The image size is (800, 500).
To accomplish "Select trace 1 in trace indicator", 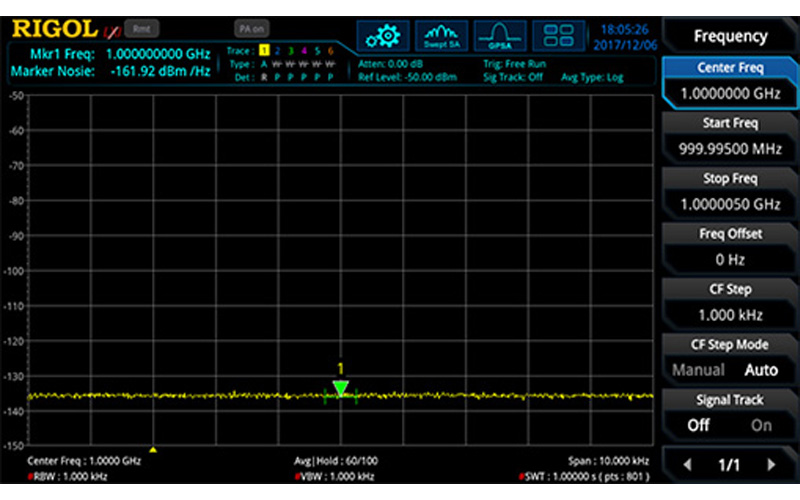I will pyautogui.click(x=265, y=50).
